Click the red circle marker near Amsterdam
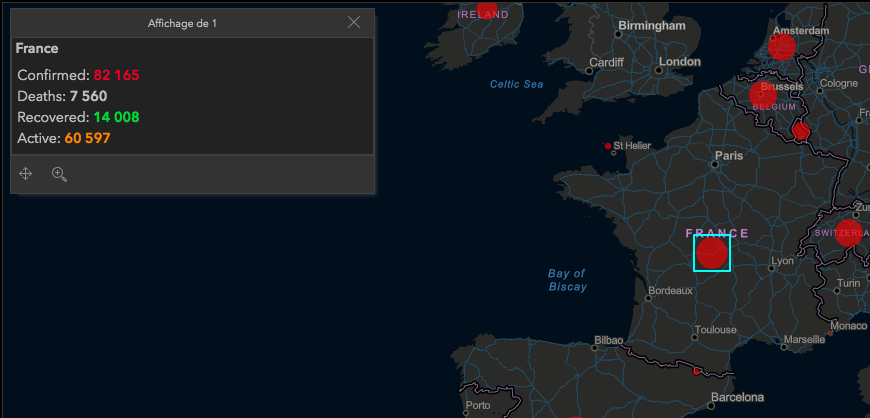 point(782,46)
